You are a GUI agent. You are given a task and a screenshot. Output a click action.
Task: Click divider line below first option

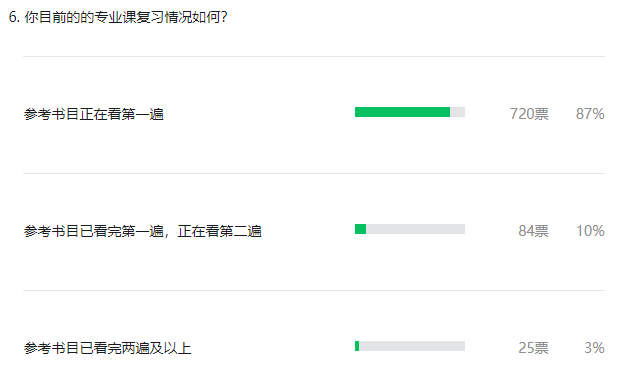pyautogui.click(x=314, y=173)
